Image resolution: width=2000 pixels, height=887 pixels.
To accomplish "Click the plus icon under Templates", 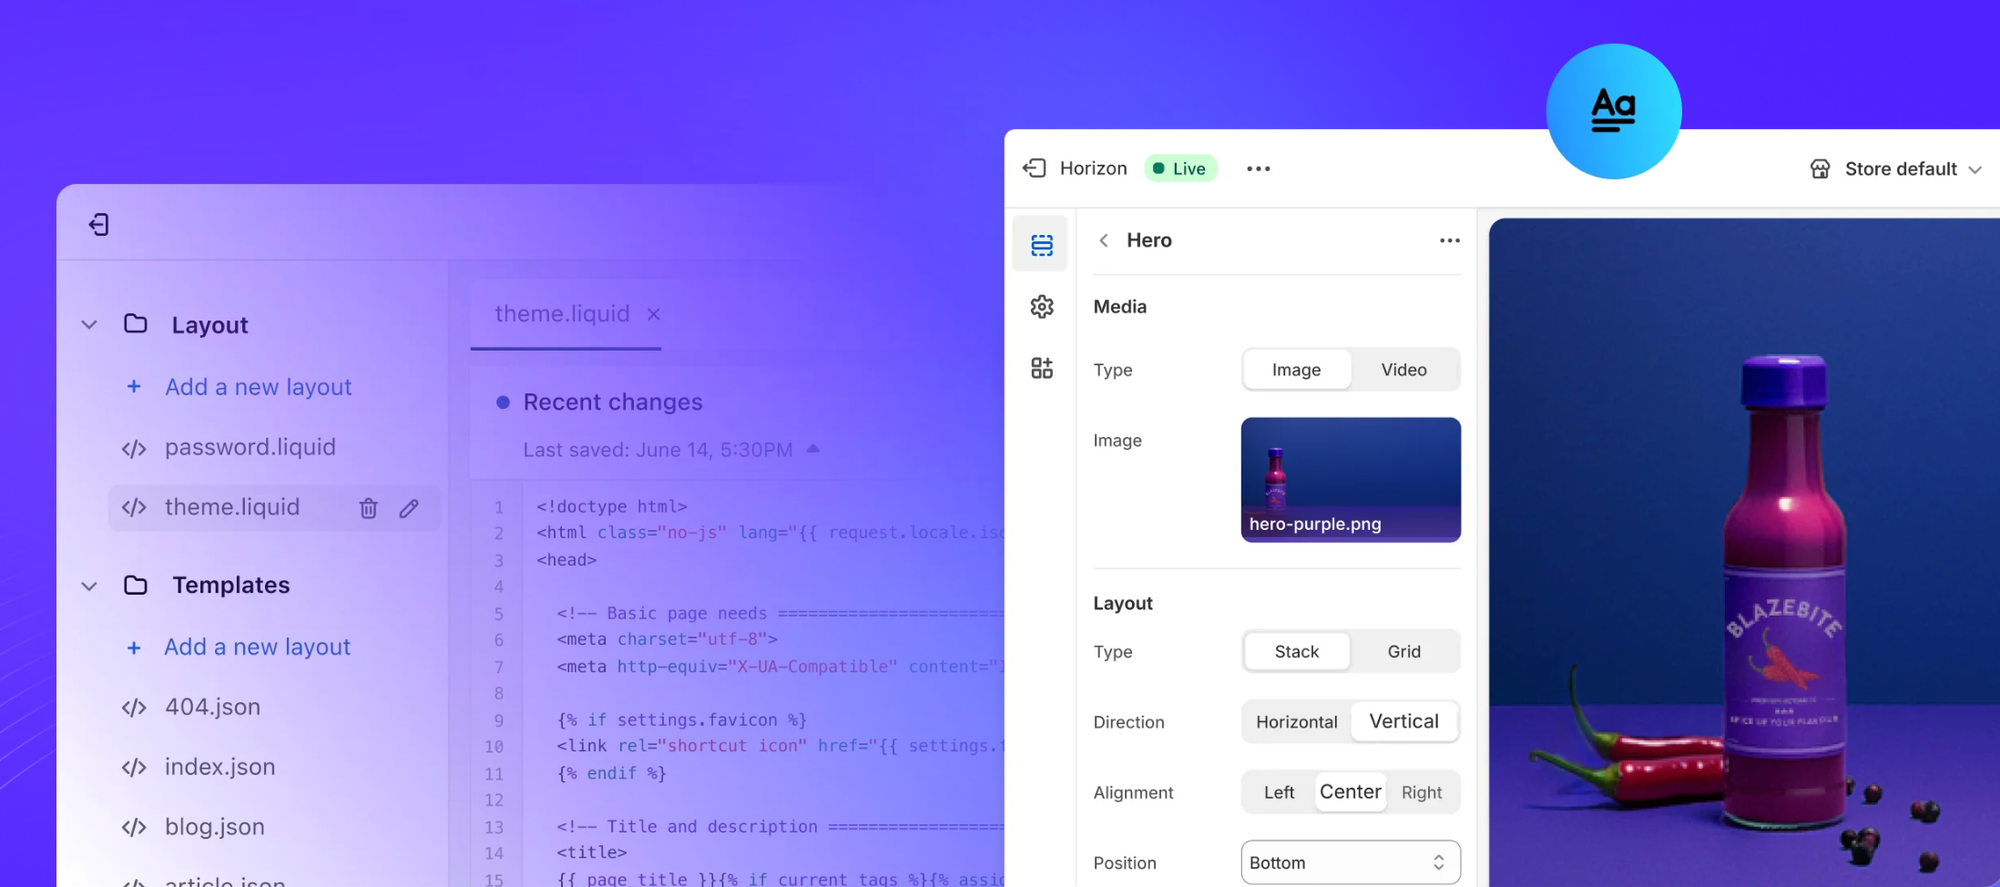I will (133, 648).
